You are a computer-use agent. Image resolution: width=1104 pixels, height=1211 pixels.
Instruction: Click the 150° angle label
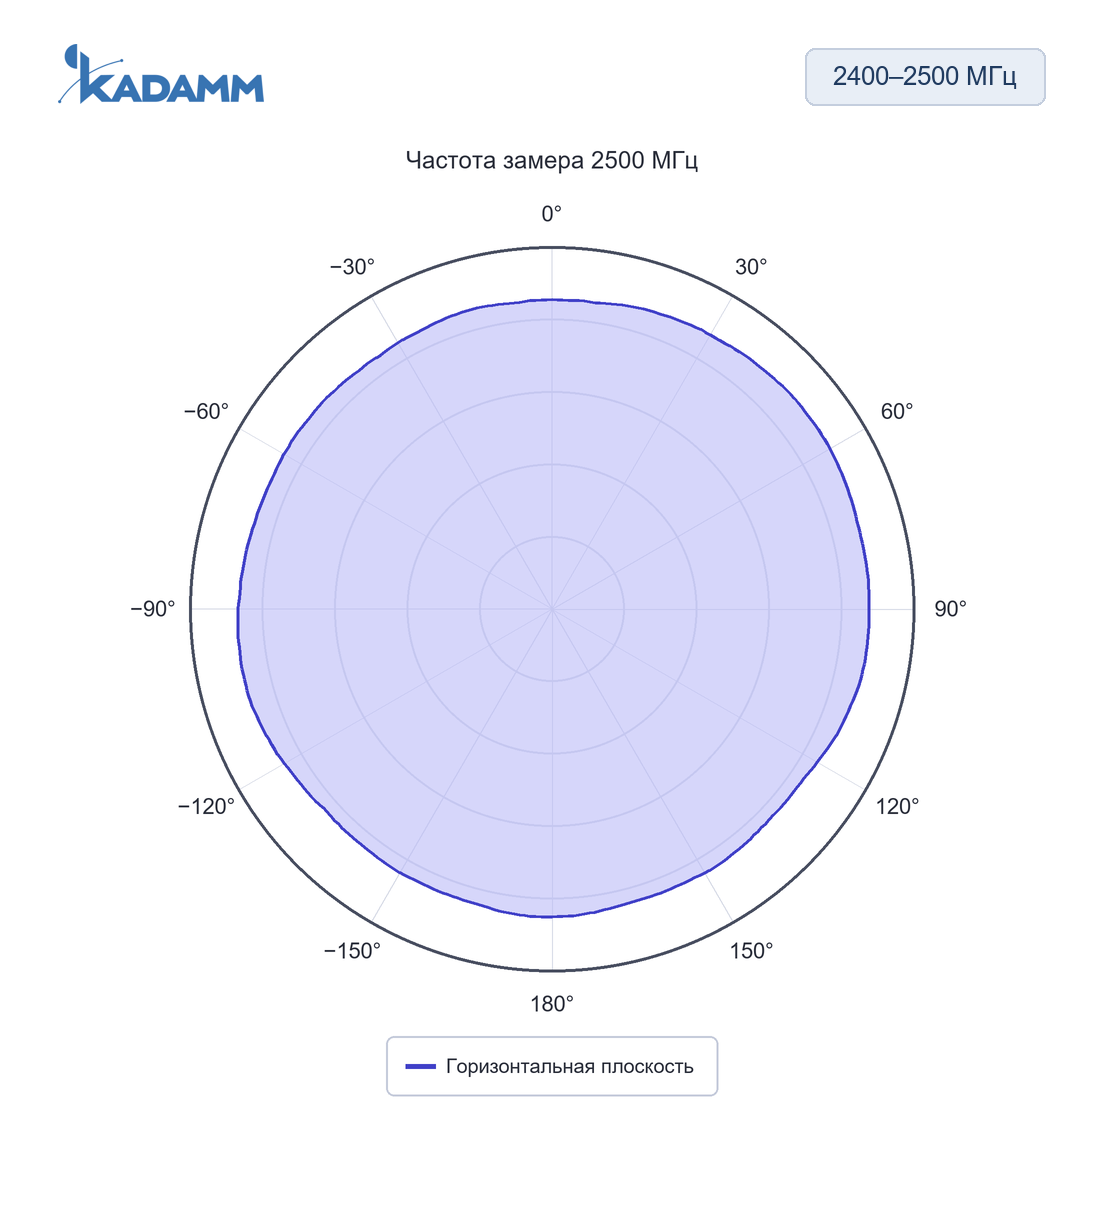[x=751, y=951]
